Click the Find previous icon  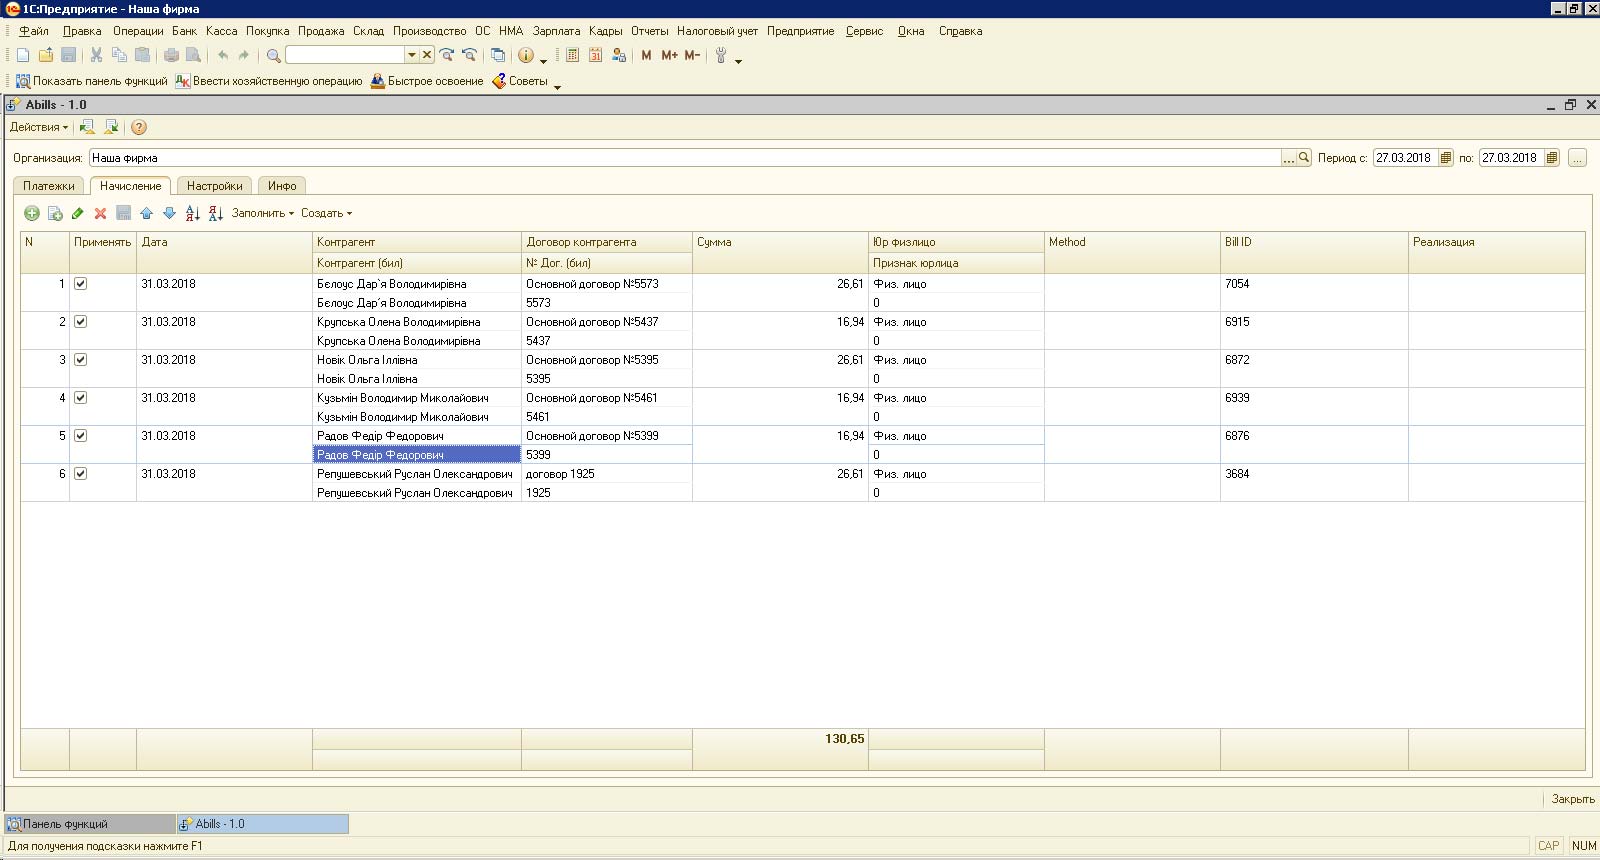point(469,55)
